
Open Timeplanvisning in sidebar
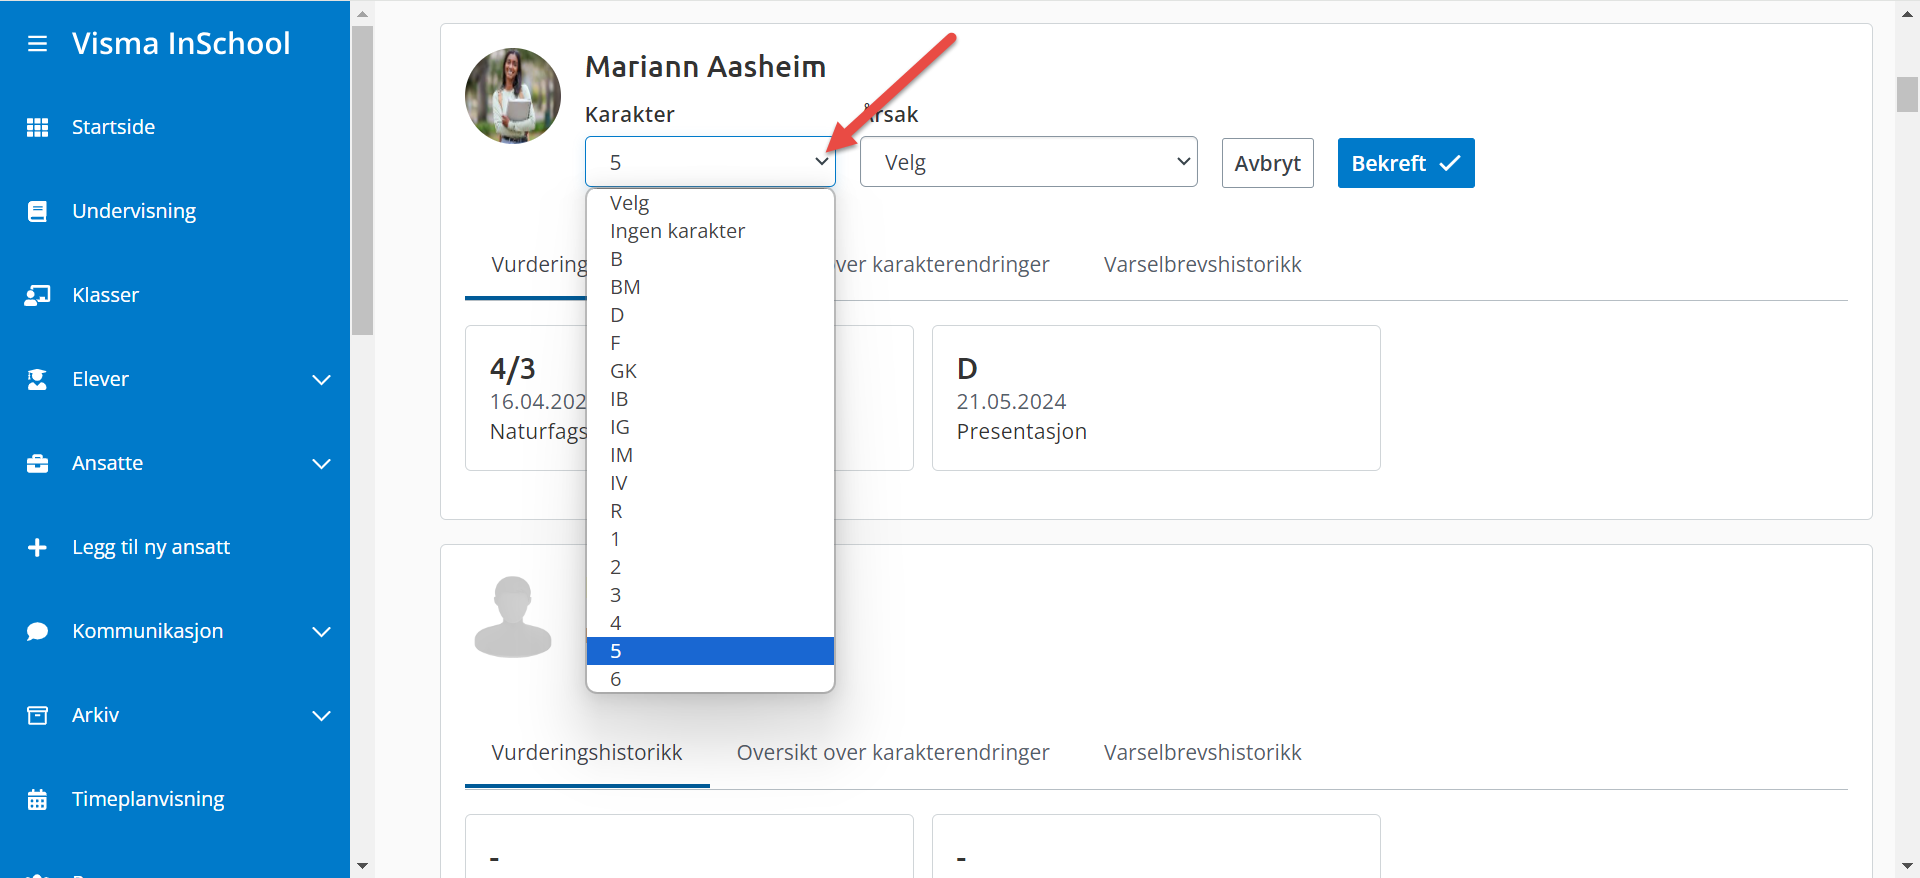point(148,799)
